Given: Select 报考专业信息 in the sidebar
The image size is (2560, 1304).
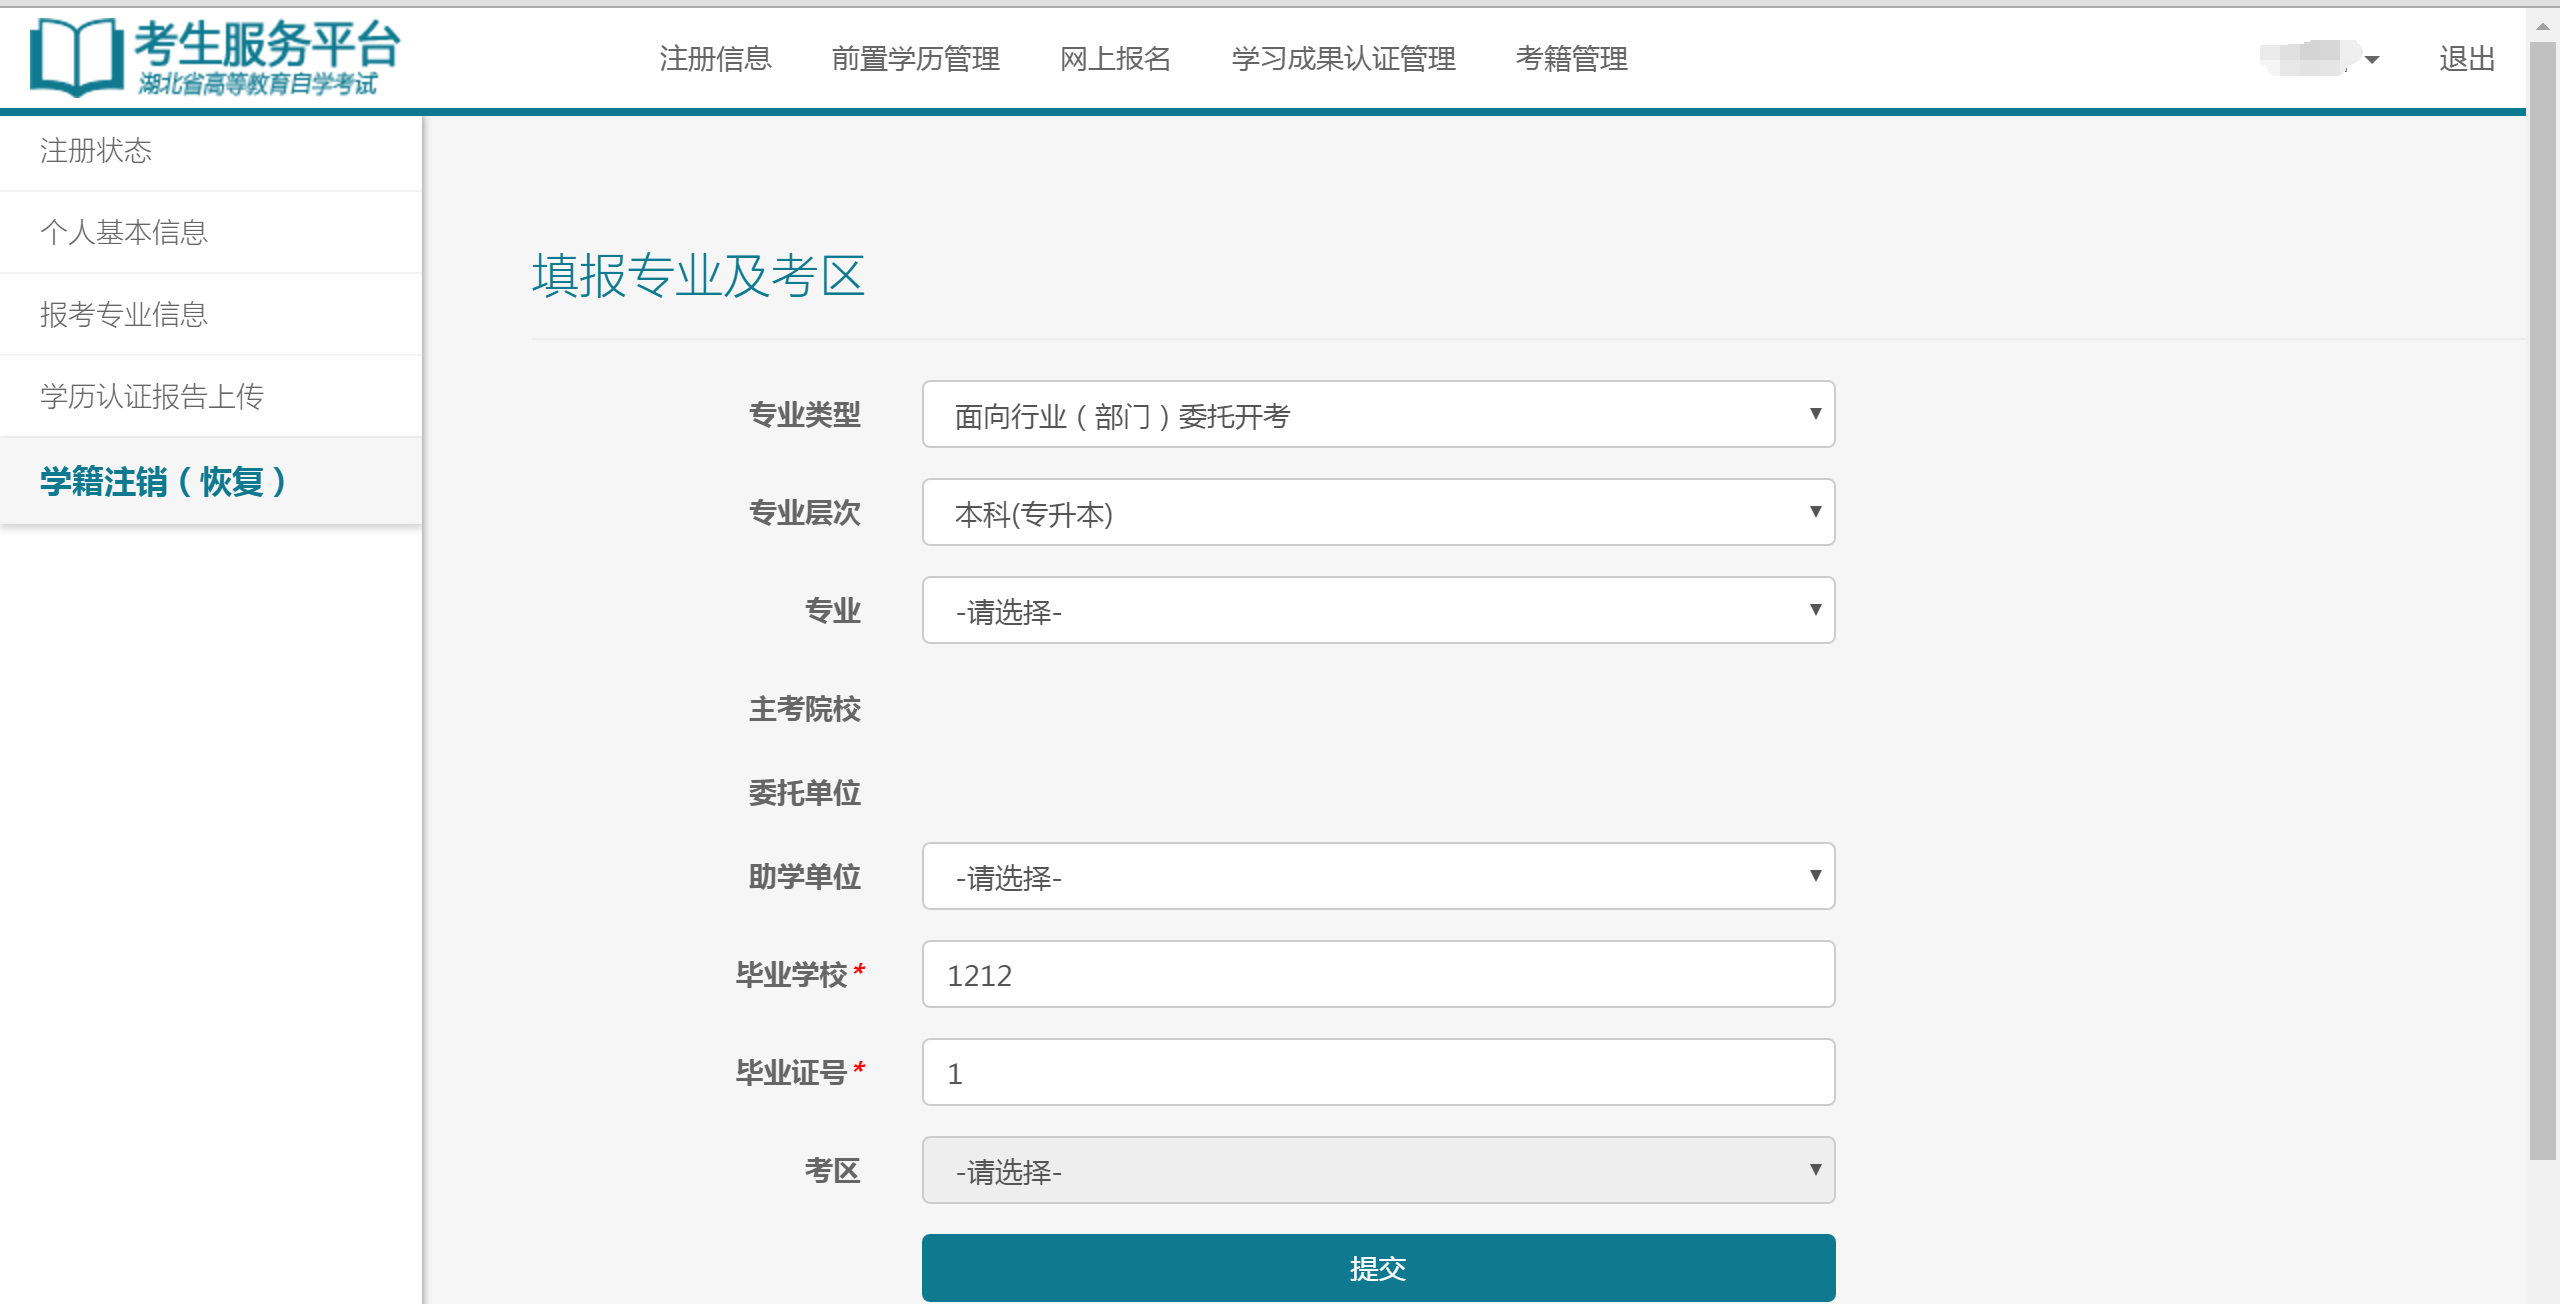Looking at the screenshot, I should coord(211,314).
